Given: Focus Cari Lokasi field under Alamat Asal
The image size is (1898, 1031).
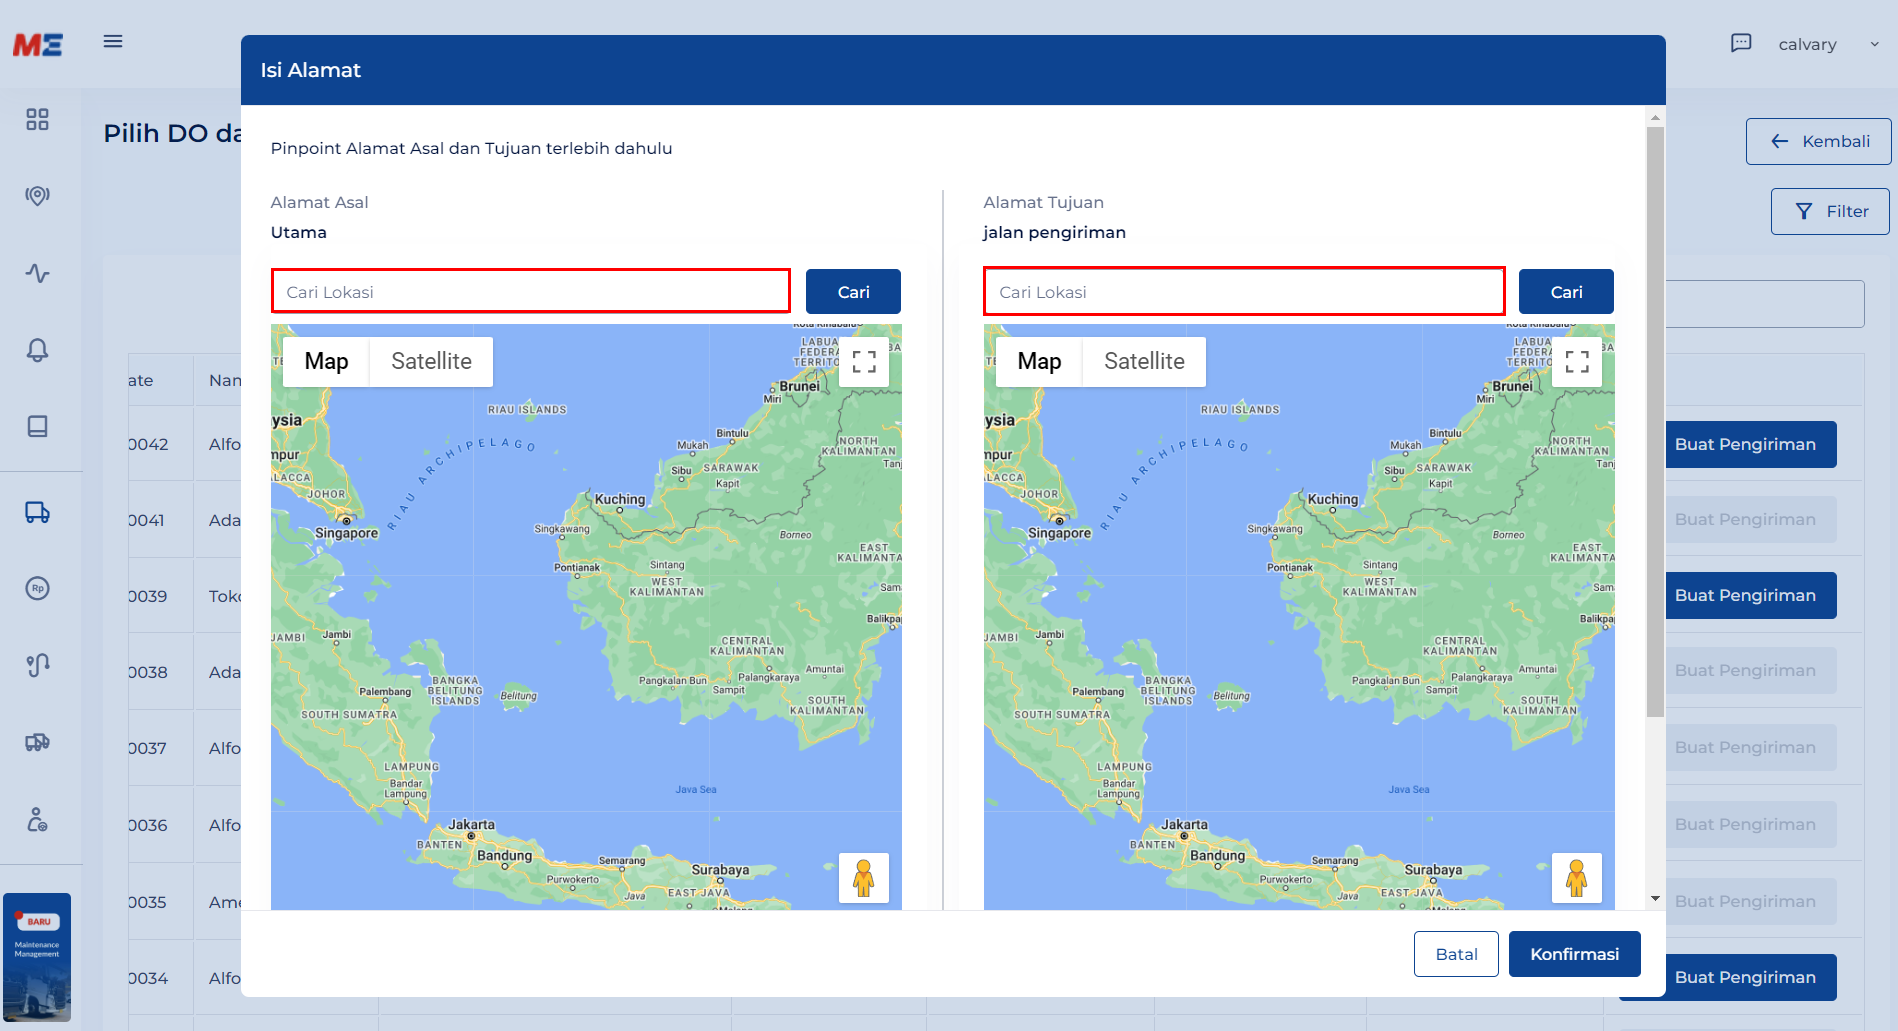Looking at the screenshot, I should click(x=531, y=291).
